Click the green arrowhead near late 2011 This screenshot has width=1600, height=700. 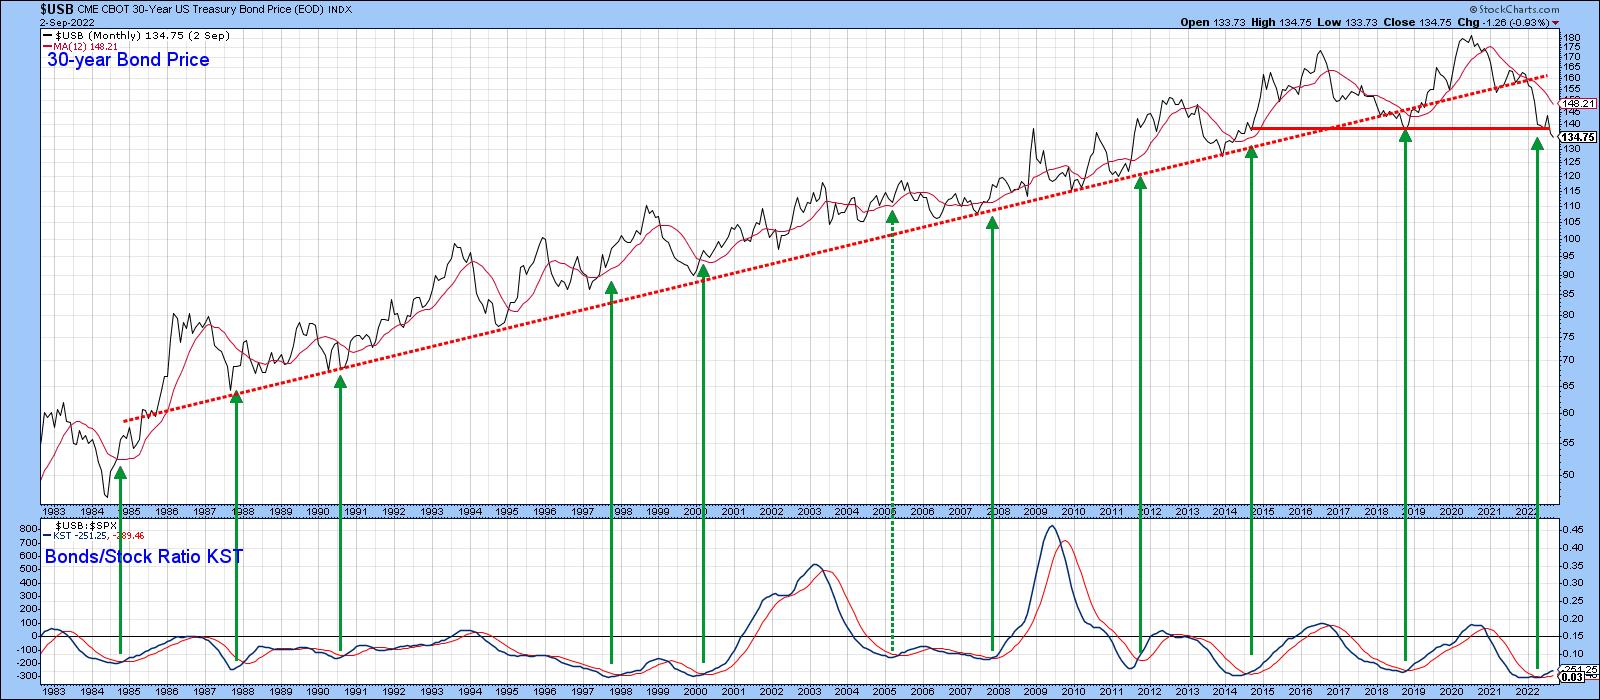pos(1140,183)
